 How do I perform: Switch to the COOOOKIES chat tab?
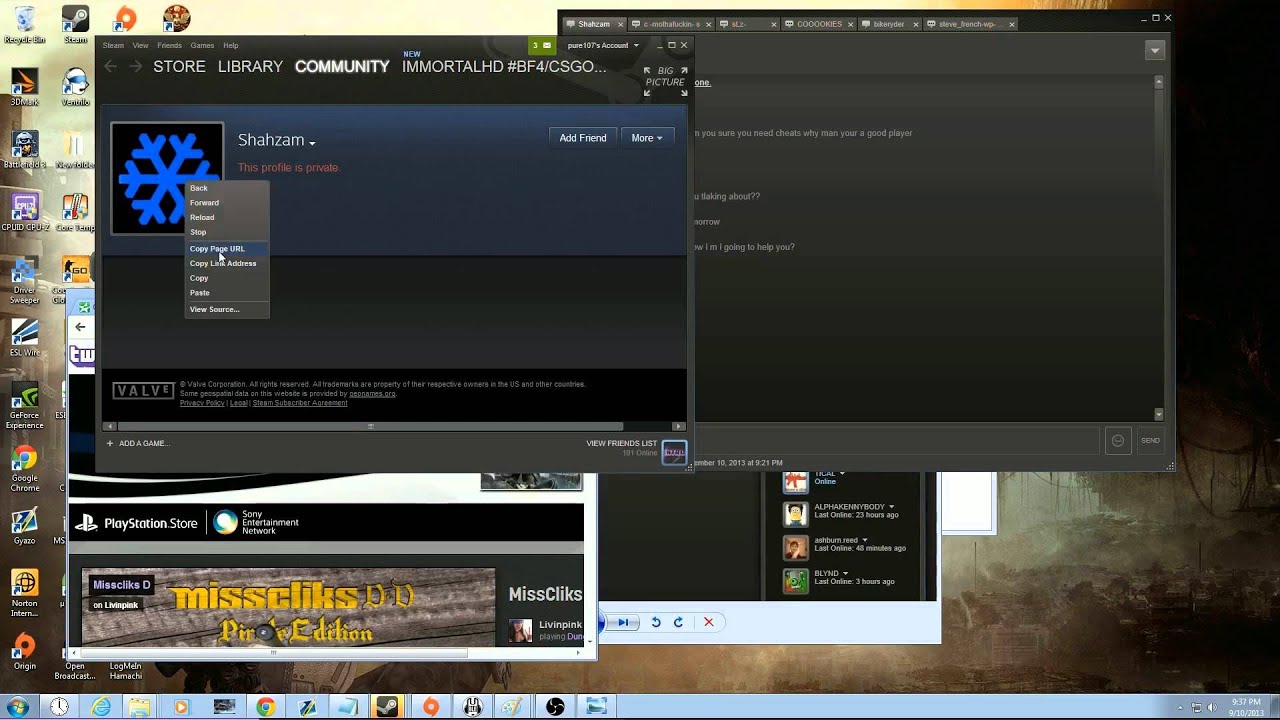pyautogui.click(x=818, y=24)
